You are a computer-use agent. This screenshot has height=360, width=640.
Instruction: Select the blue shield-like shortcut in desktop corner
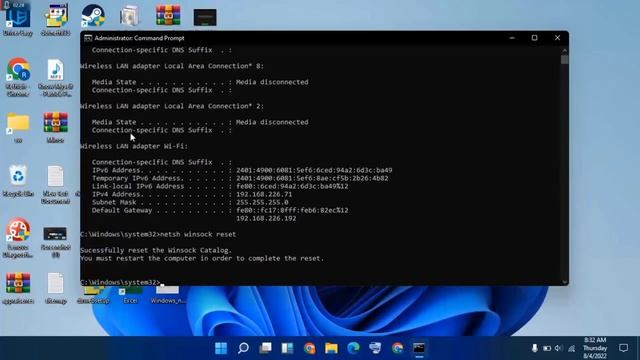point(18,20)
